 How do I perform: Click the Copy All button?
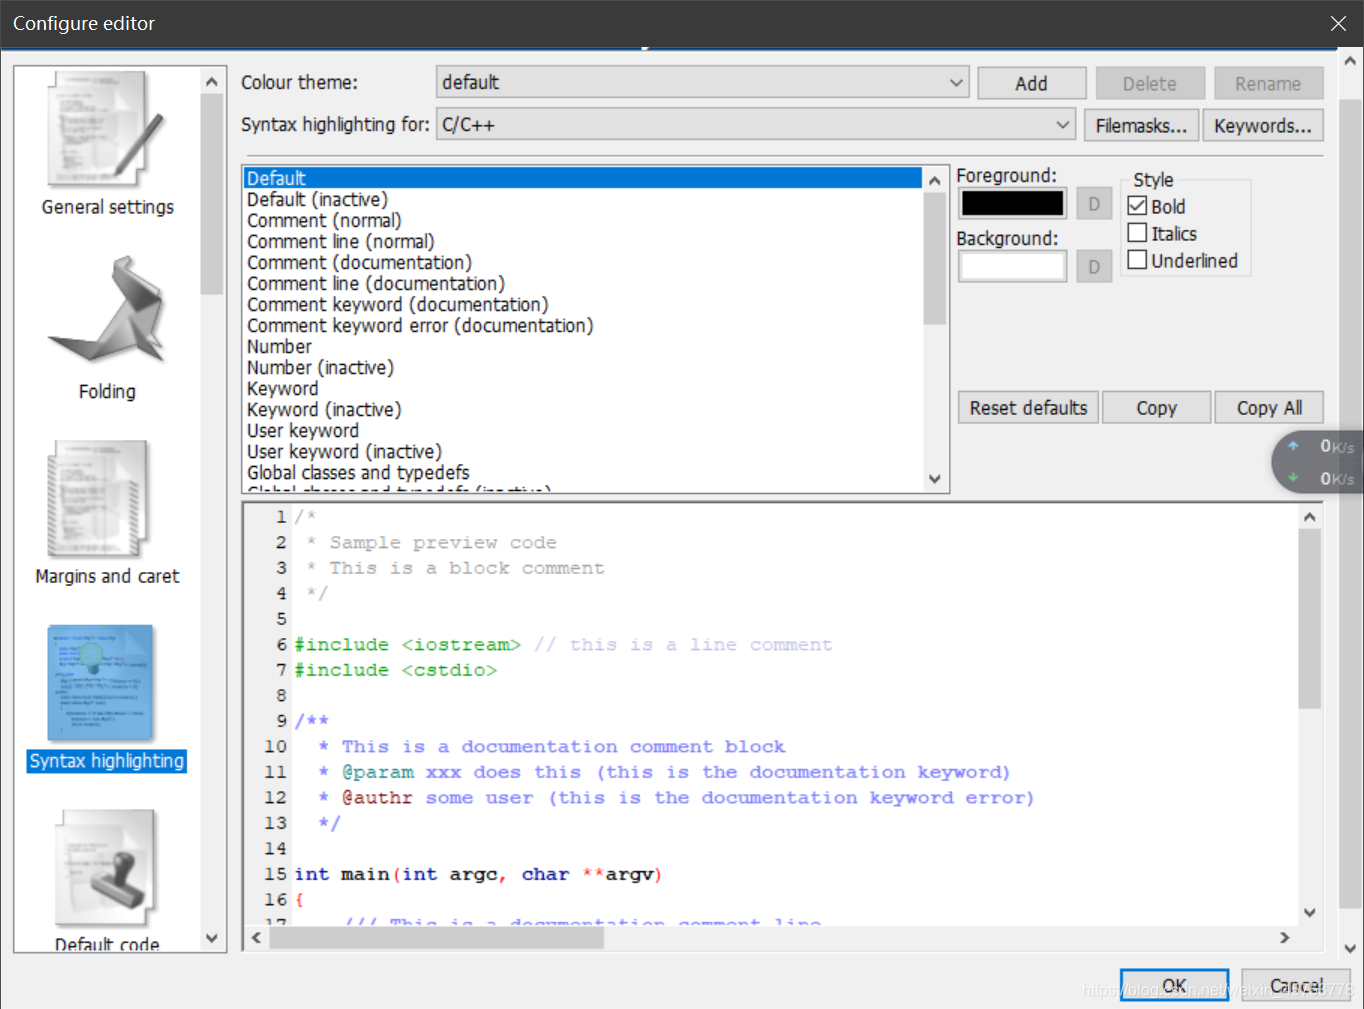pyautogui.click(x=1269, y=407)
